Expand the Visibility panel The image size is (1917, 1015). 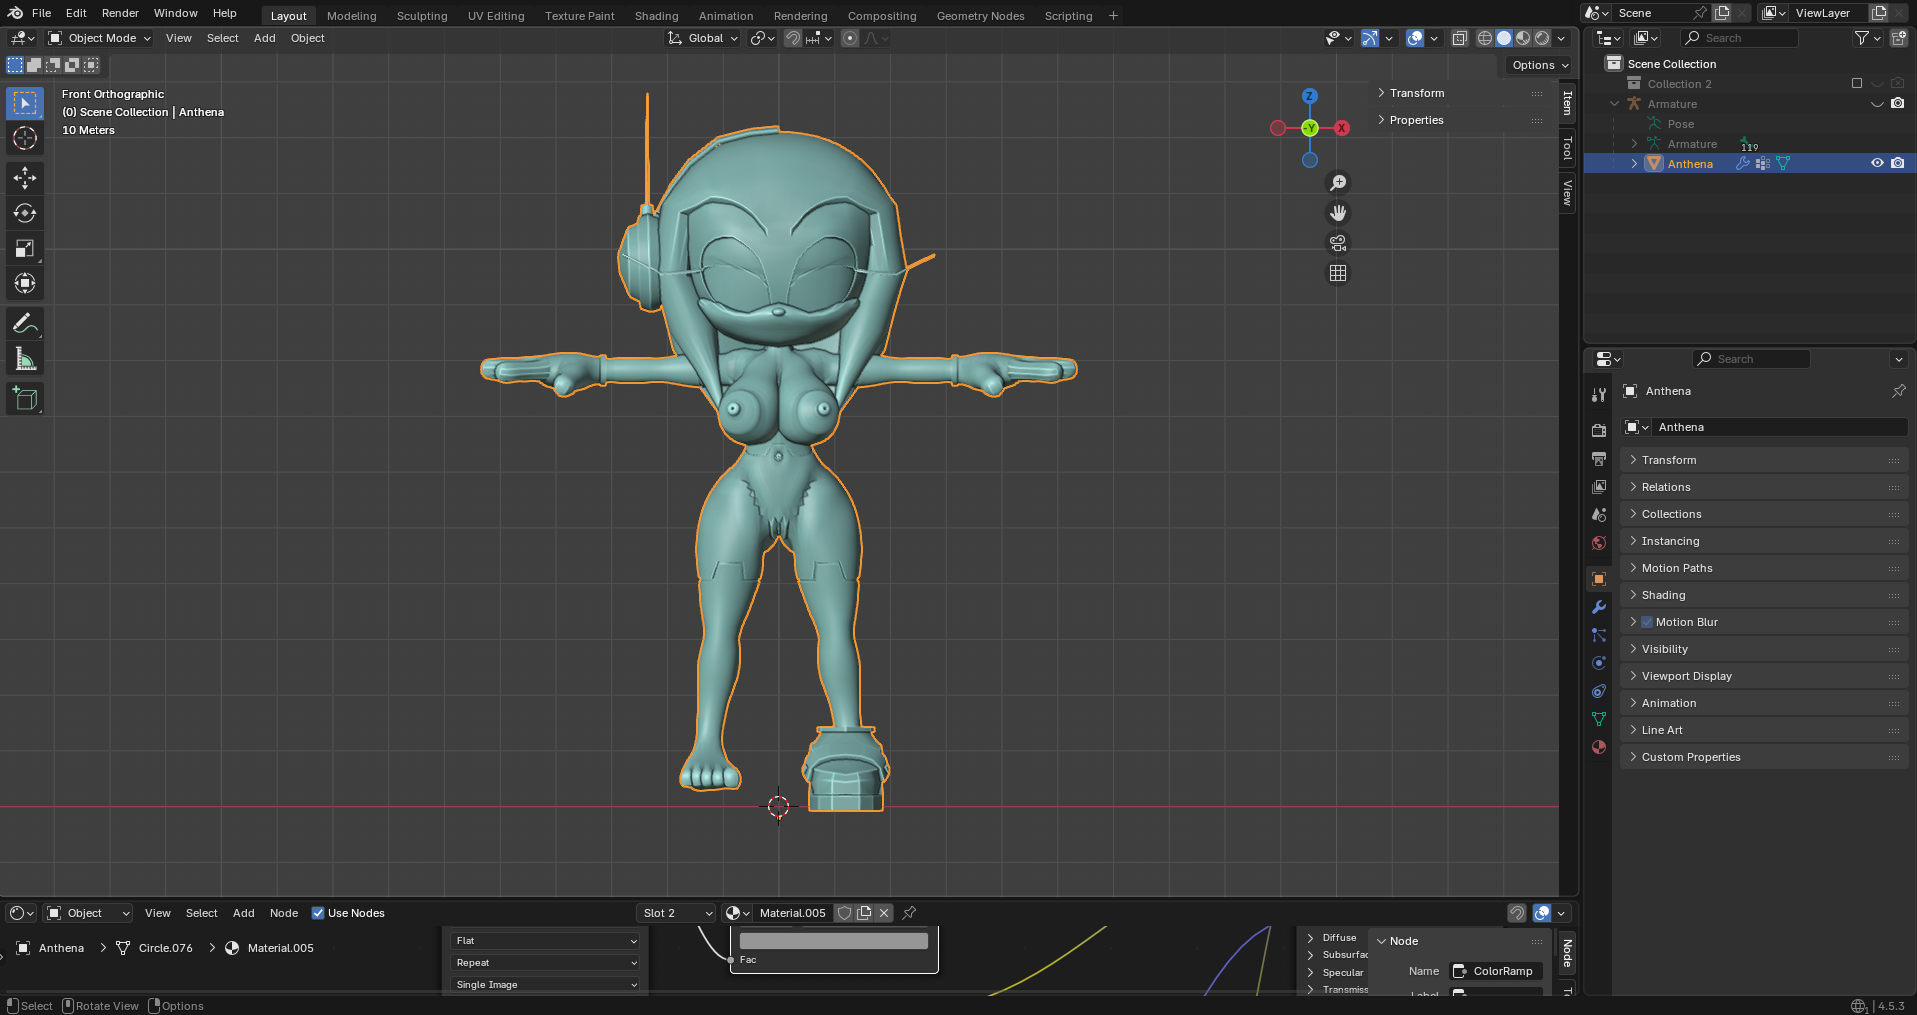tap(1764, 649)
